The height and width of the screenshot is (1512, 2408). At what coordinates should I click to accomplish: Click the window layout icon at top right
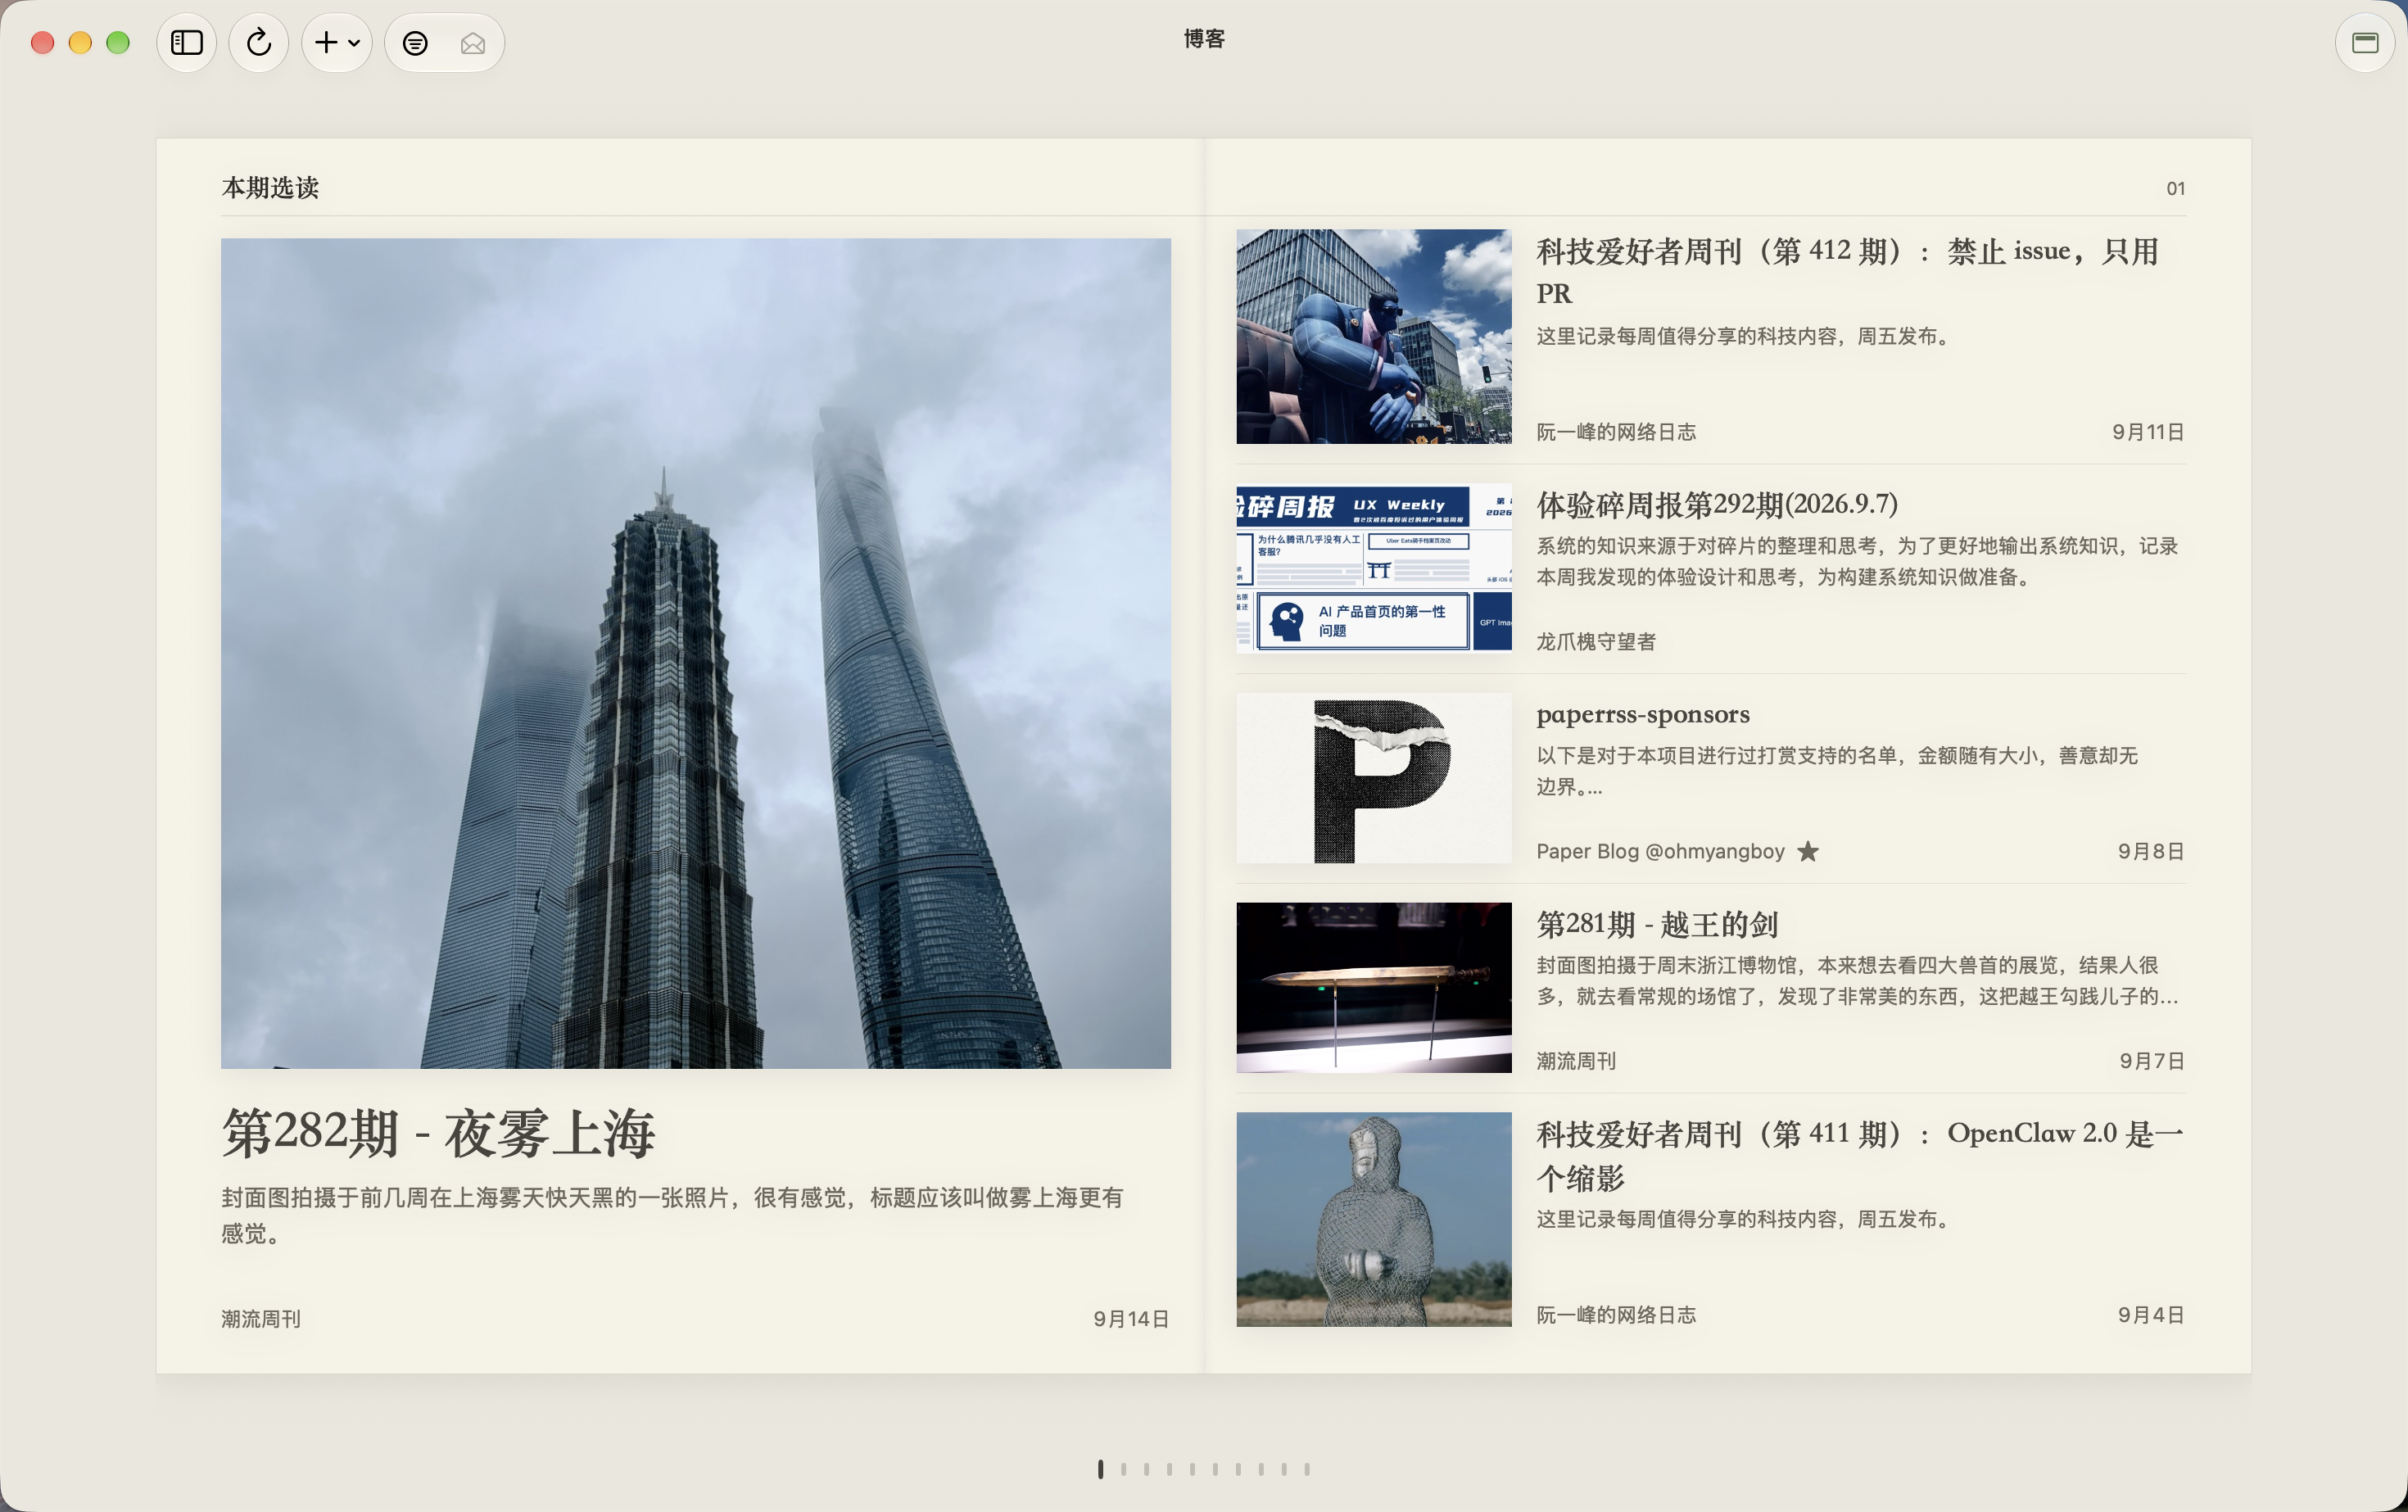[2365, 43]
